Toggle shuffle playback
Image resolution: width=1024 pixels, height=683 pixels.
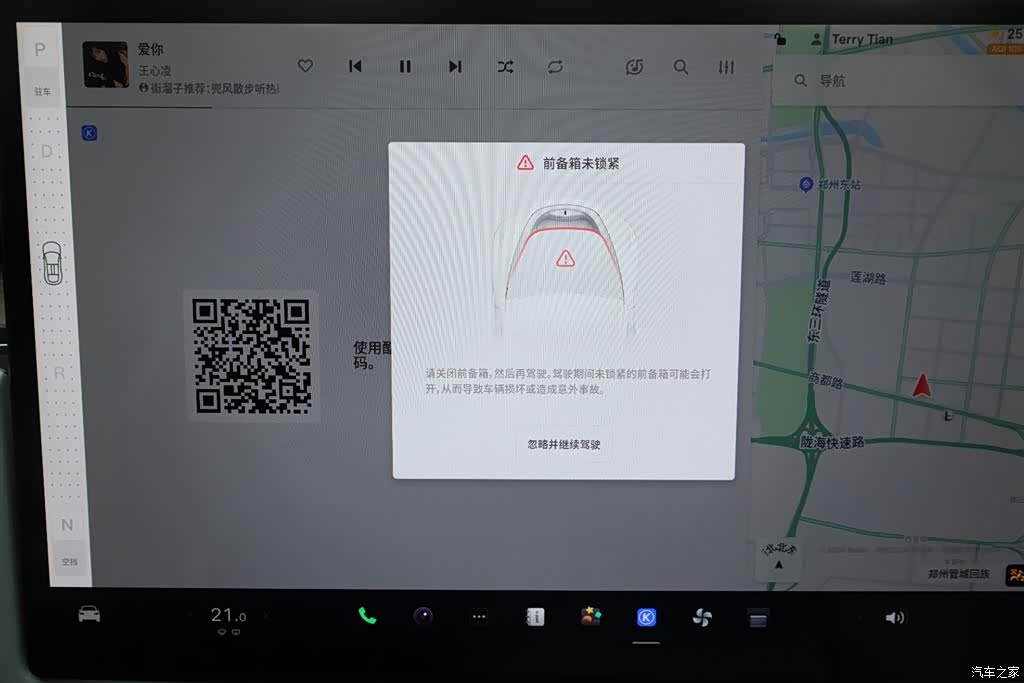tap(505, 67)
